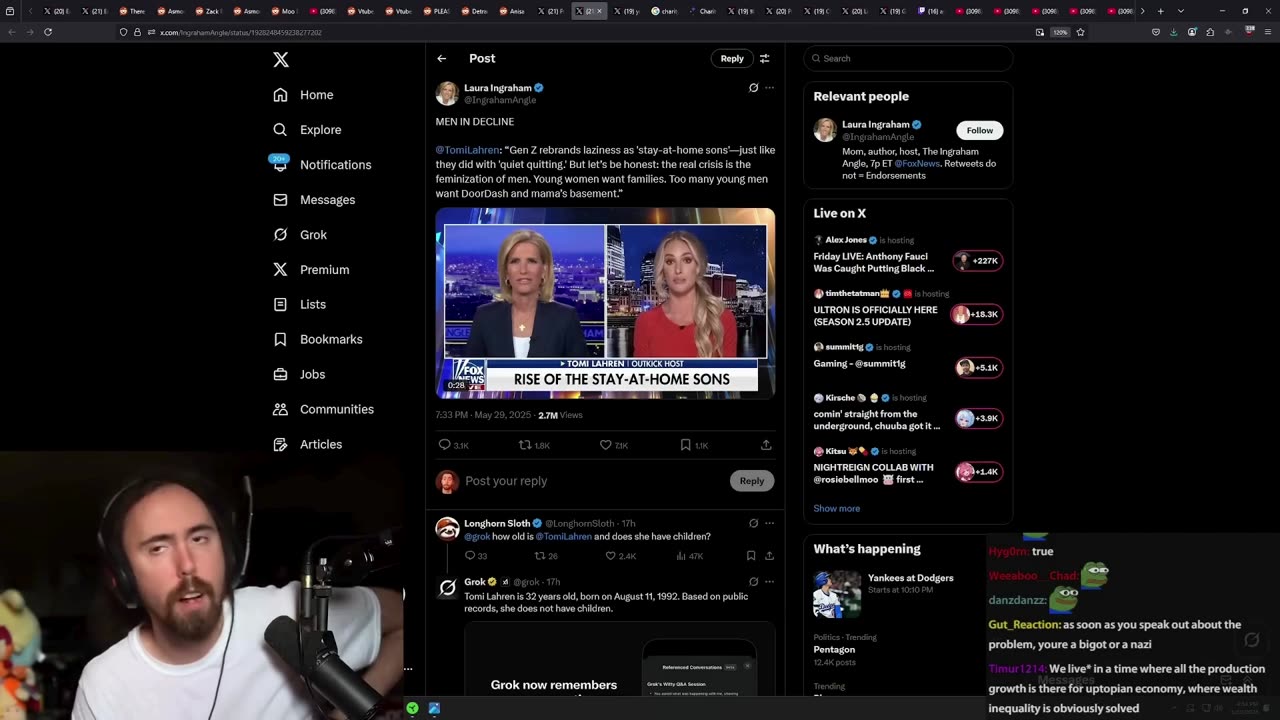Open the Grok avatar on Grok's reply
Viewport: 1280px width, 720px height.
[x=447, y=586]
